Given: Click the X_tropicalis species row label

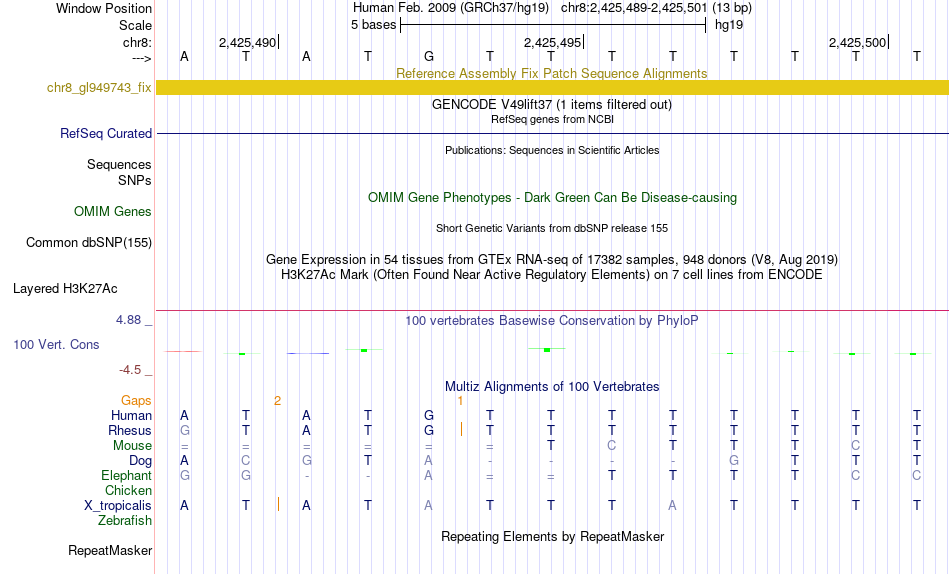Looking at the screenshot, I should pyautogui.click(x=118, y=506).
